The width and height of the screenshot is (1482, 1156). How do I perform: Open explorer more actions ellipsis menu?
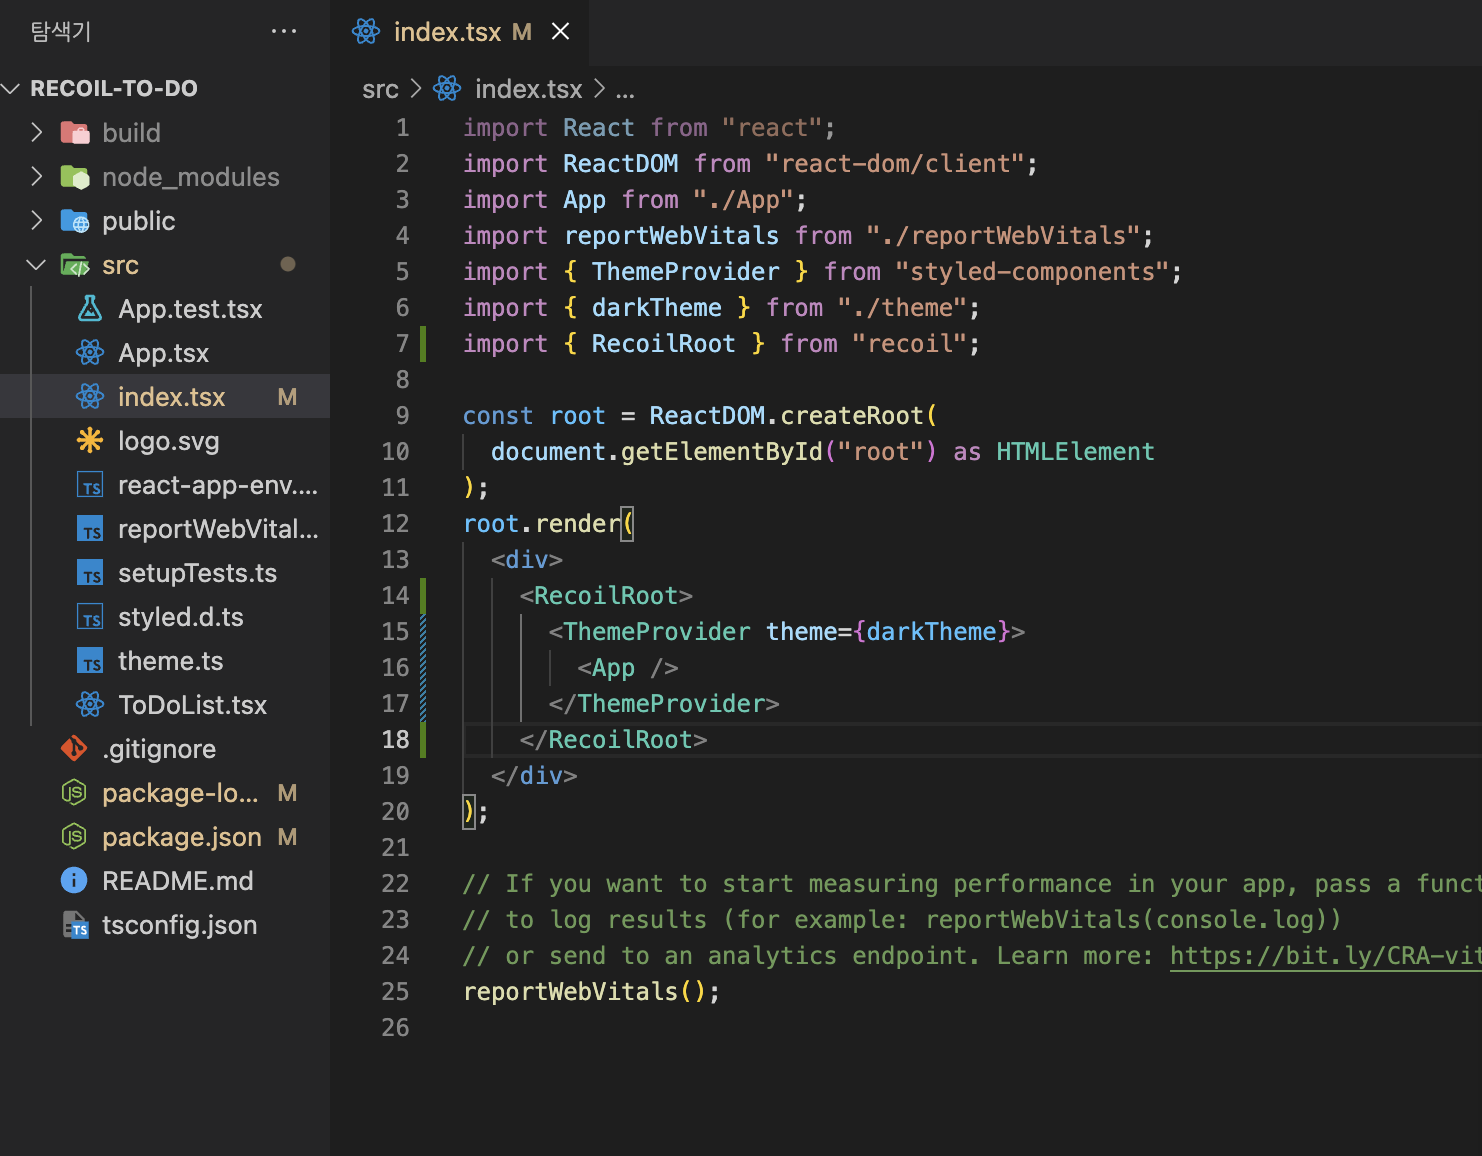[x=284, y=32]
